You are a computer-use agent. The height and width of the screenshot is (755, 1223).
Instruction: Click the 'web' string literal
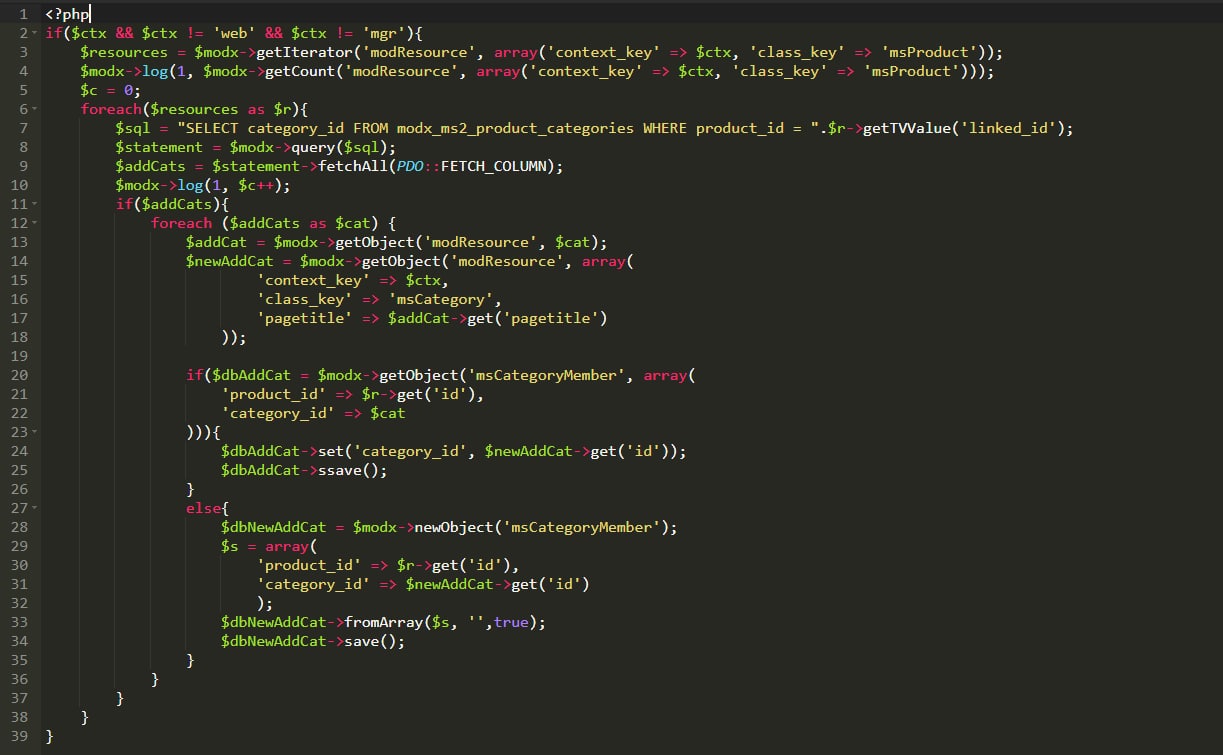(x=236, y=33)
